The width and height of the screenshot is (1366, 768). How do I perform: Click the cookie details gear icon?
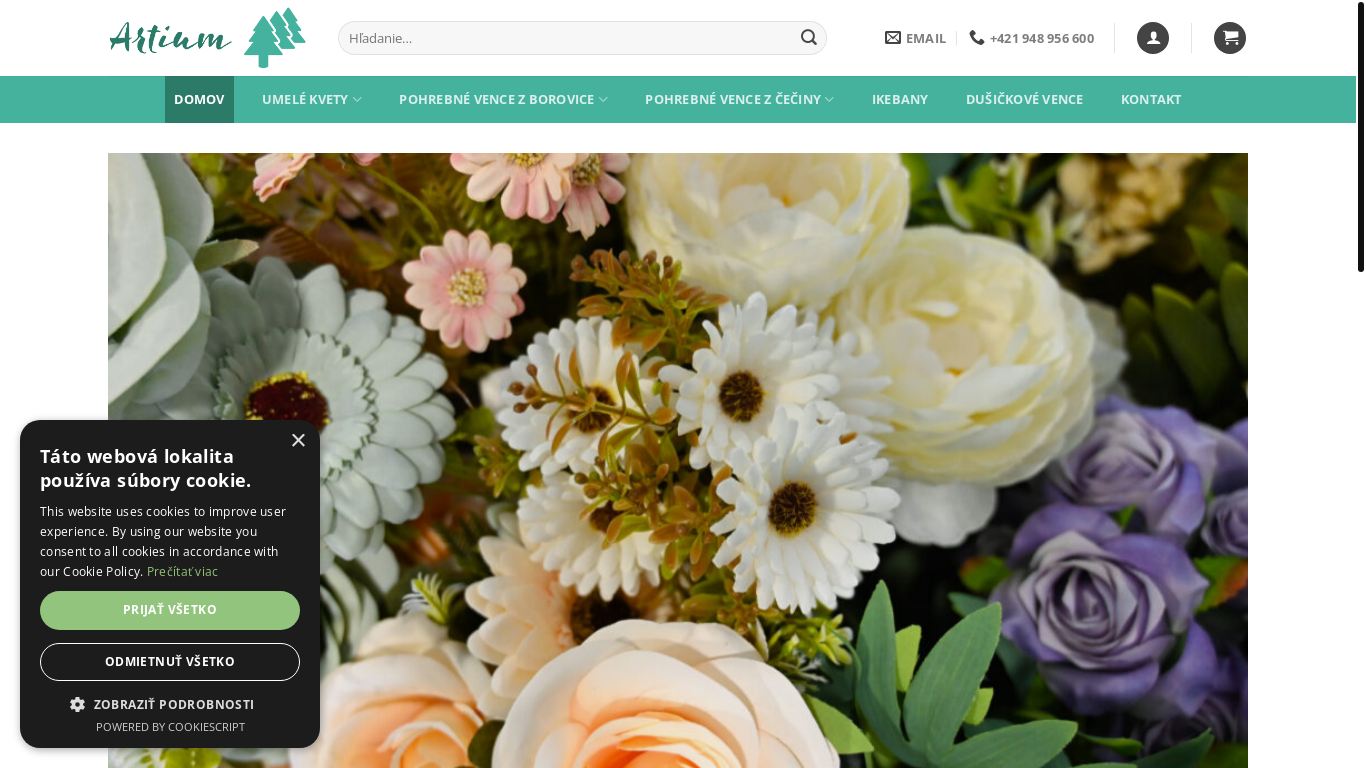click(x=77, y=704)
